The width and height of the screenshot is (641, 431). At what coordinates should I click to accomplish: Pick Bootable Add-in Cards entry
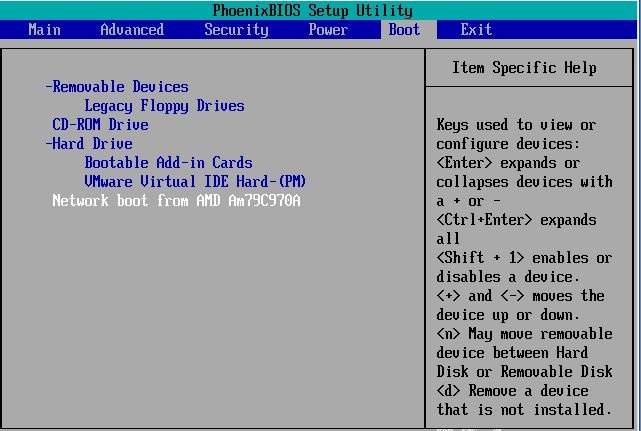click(x=168, y=163)
